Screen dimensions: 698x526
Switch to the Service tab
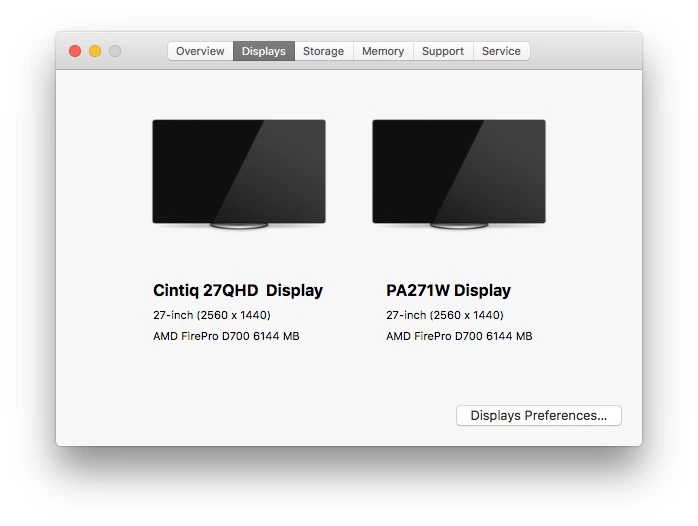pos(501,51)
